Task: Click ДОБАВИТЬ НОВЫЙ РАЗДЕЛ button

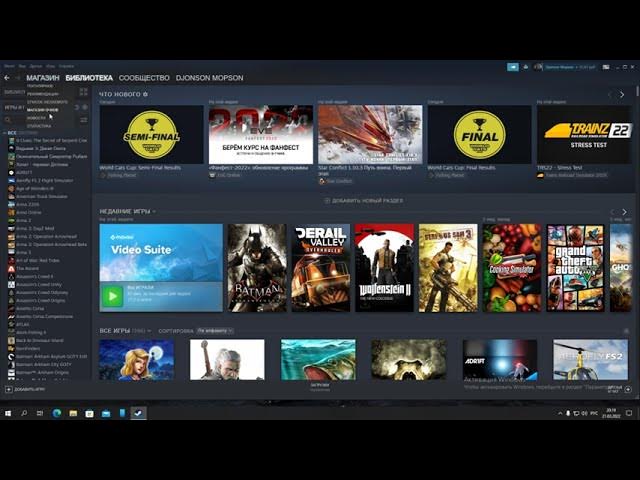Action: (363, 200)
